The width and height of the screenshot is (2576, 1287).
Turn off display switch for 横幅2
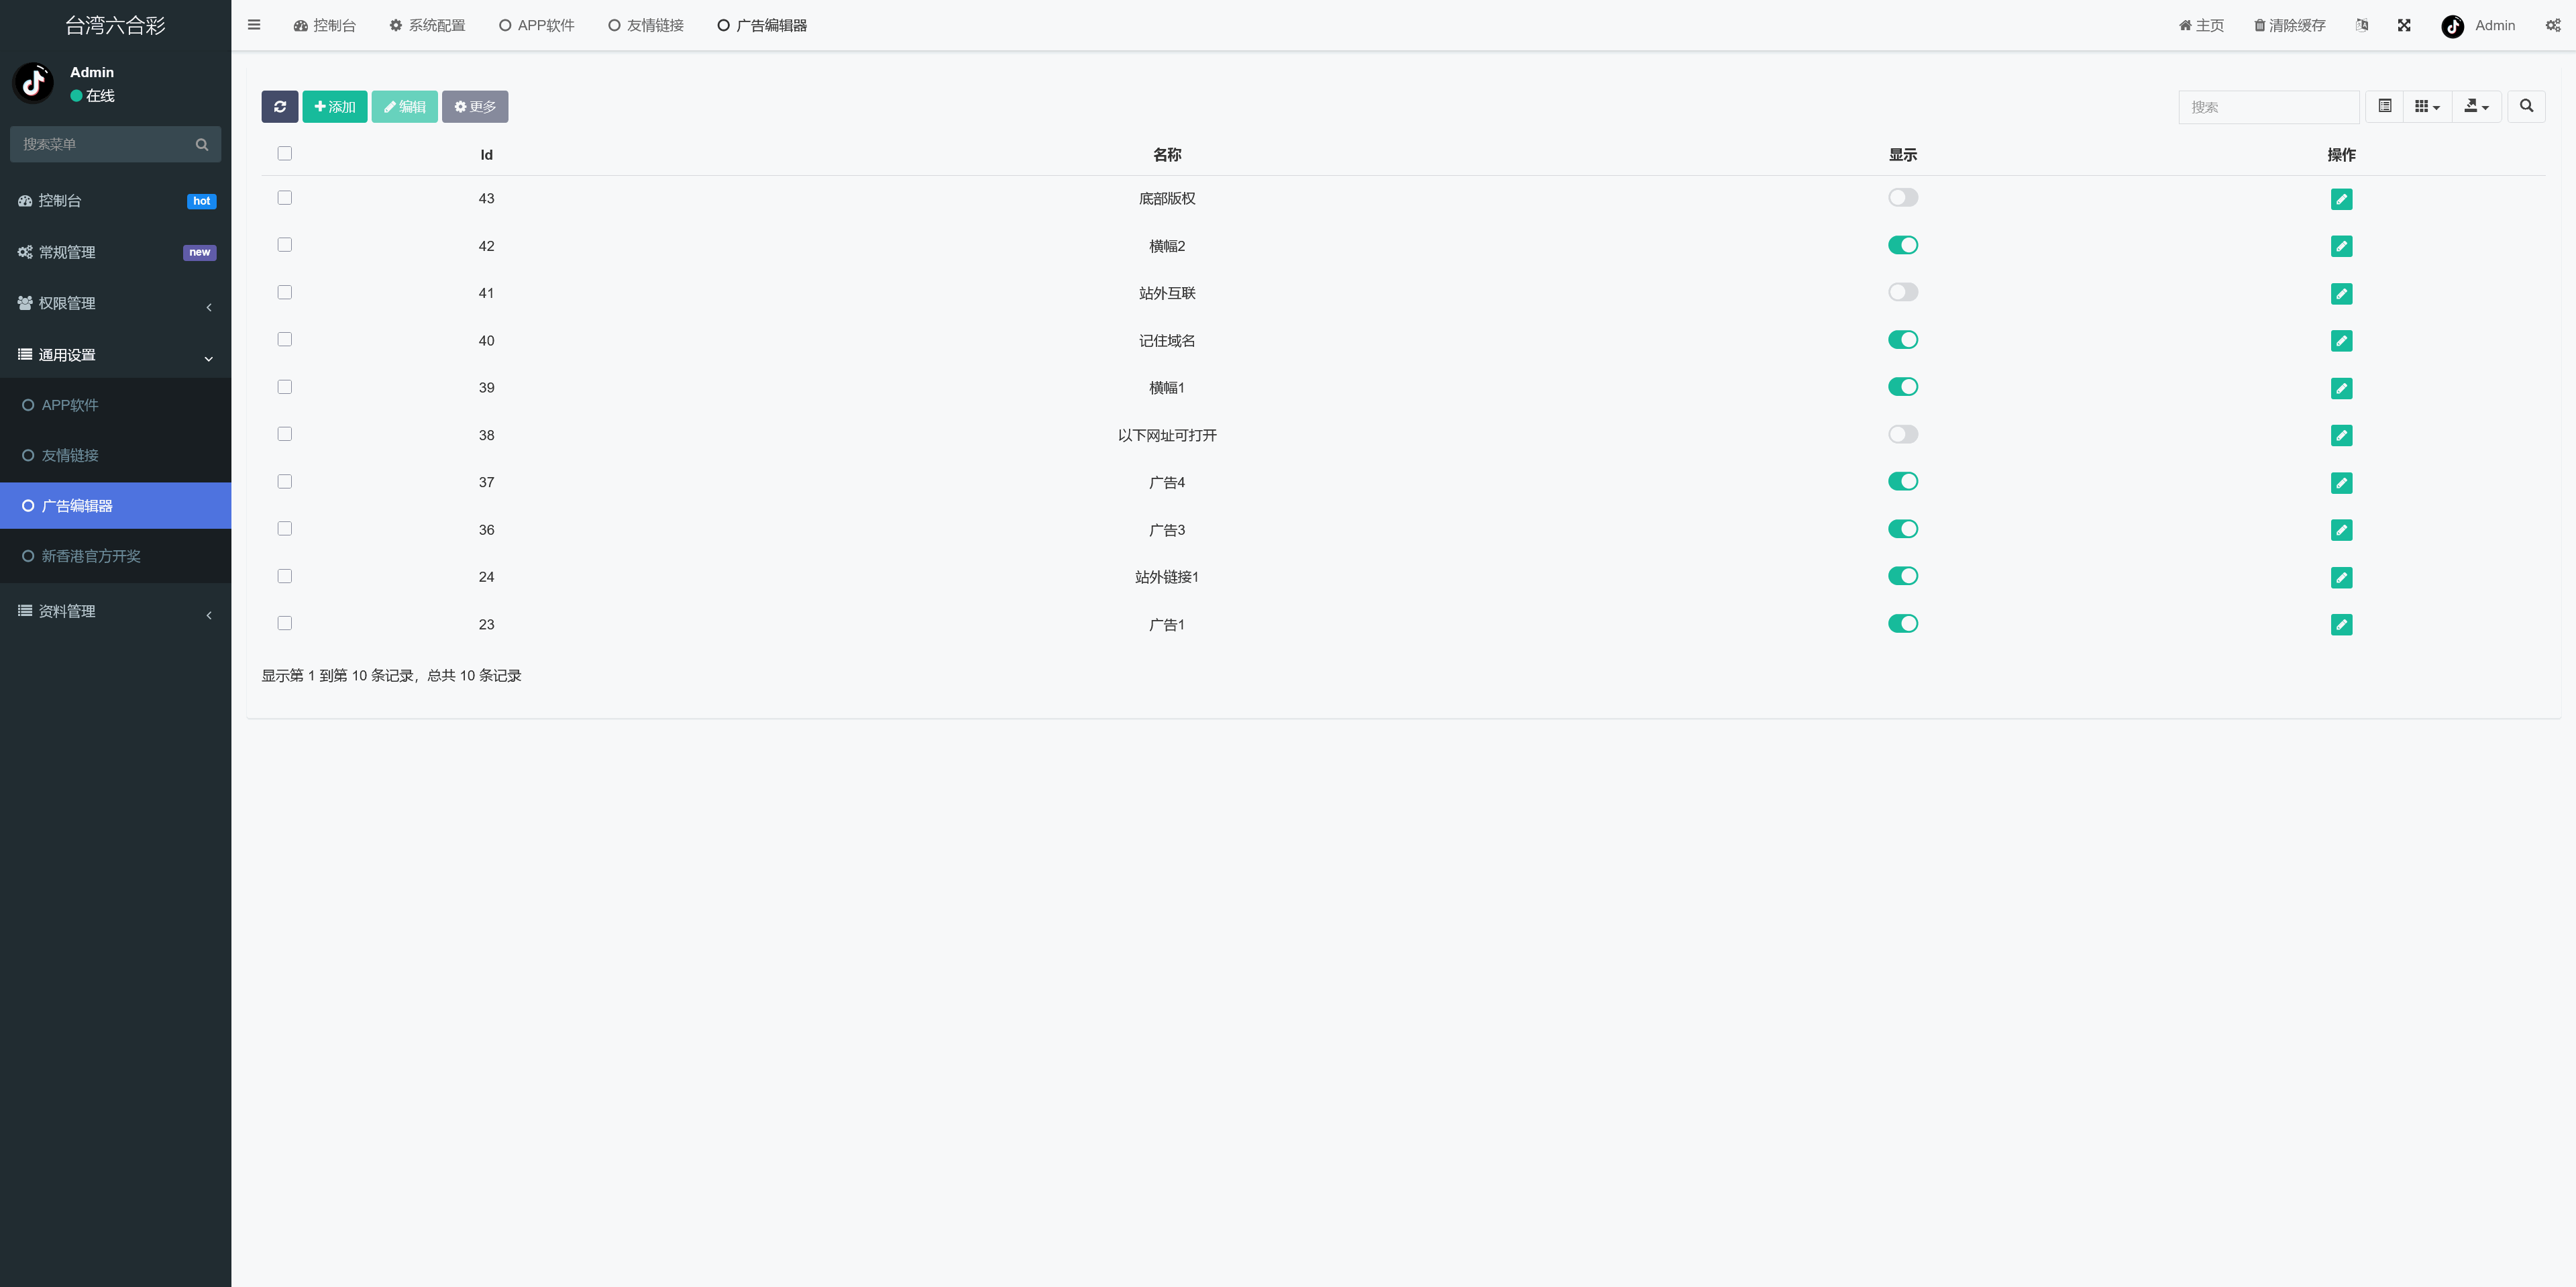click(x=1902, y=245)
